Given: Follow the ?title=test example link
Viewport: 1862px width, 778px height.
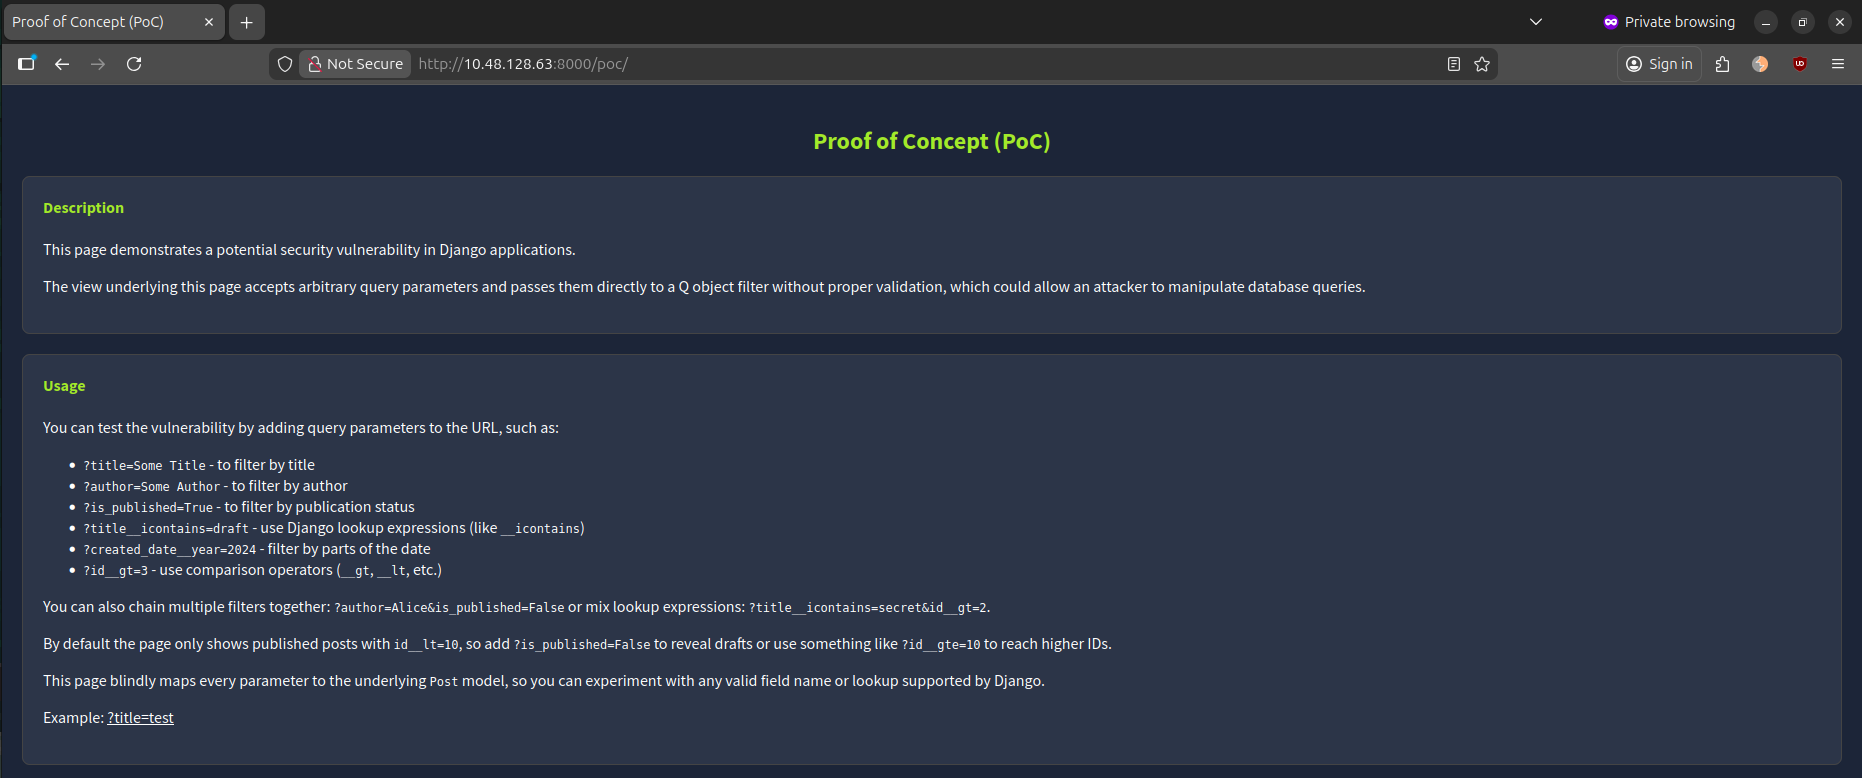Looking at the screenshot, I should 140,717.
